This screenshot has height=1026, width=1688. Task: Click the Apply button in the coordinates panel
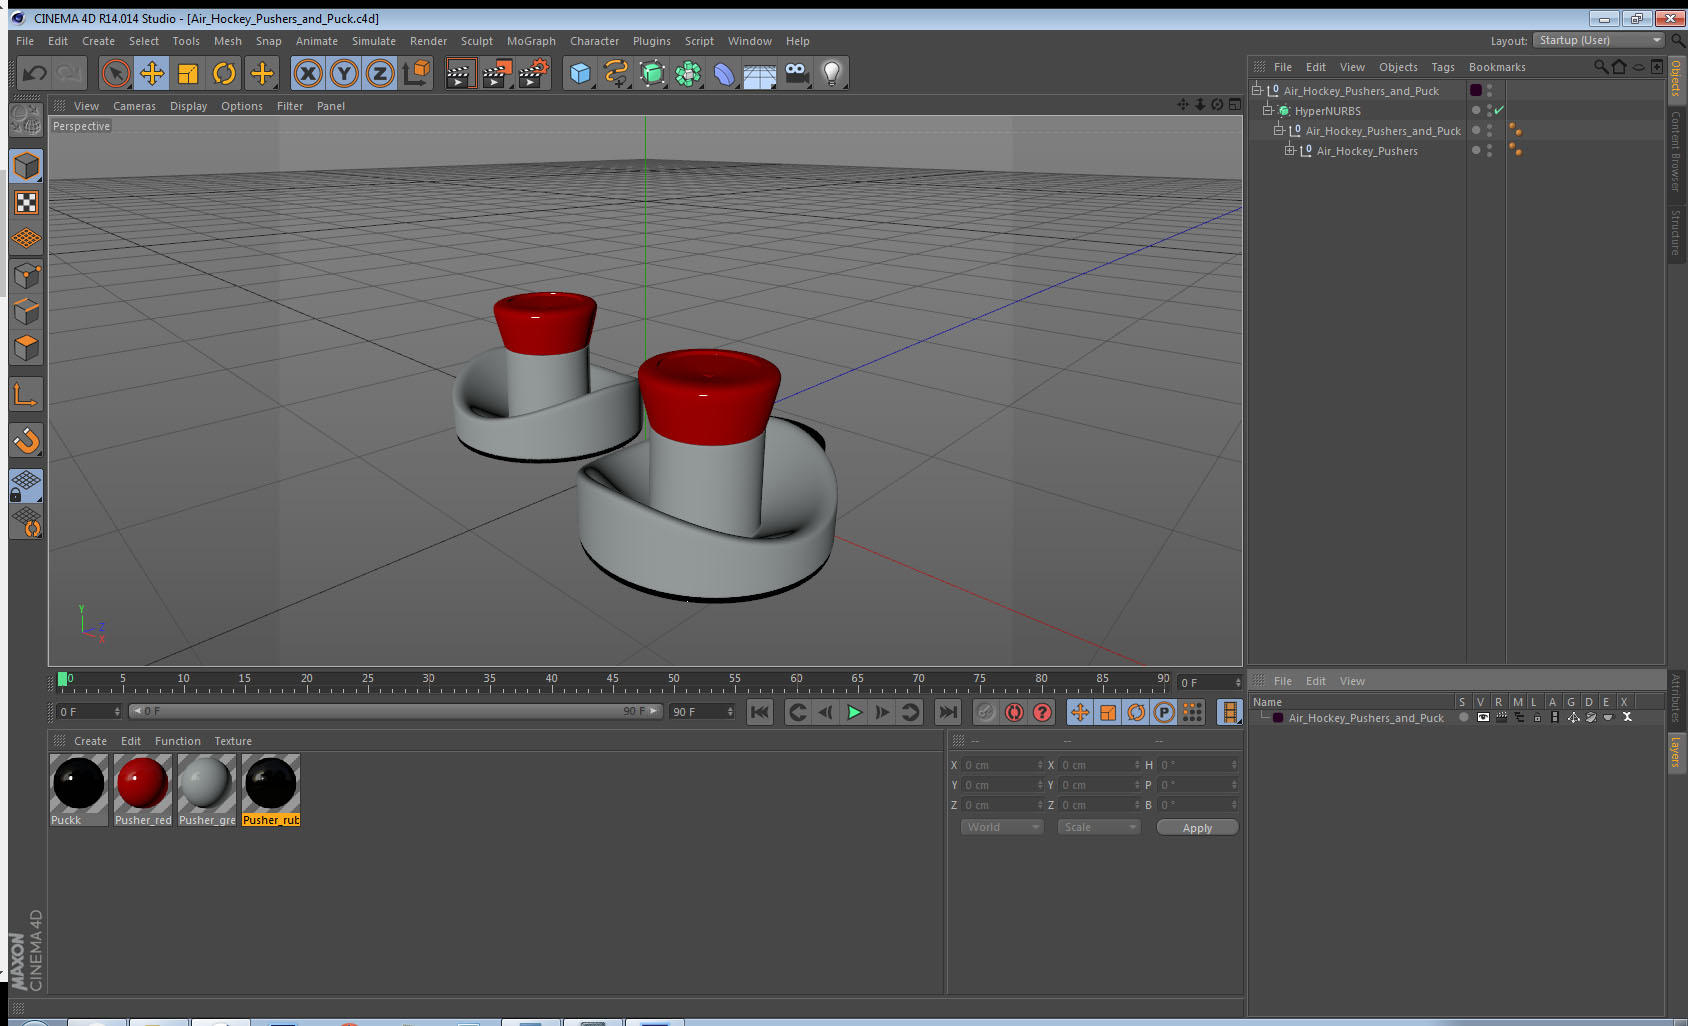click(1197, 827)
